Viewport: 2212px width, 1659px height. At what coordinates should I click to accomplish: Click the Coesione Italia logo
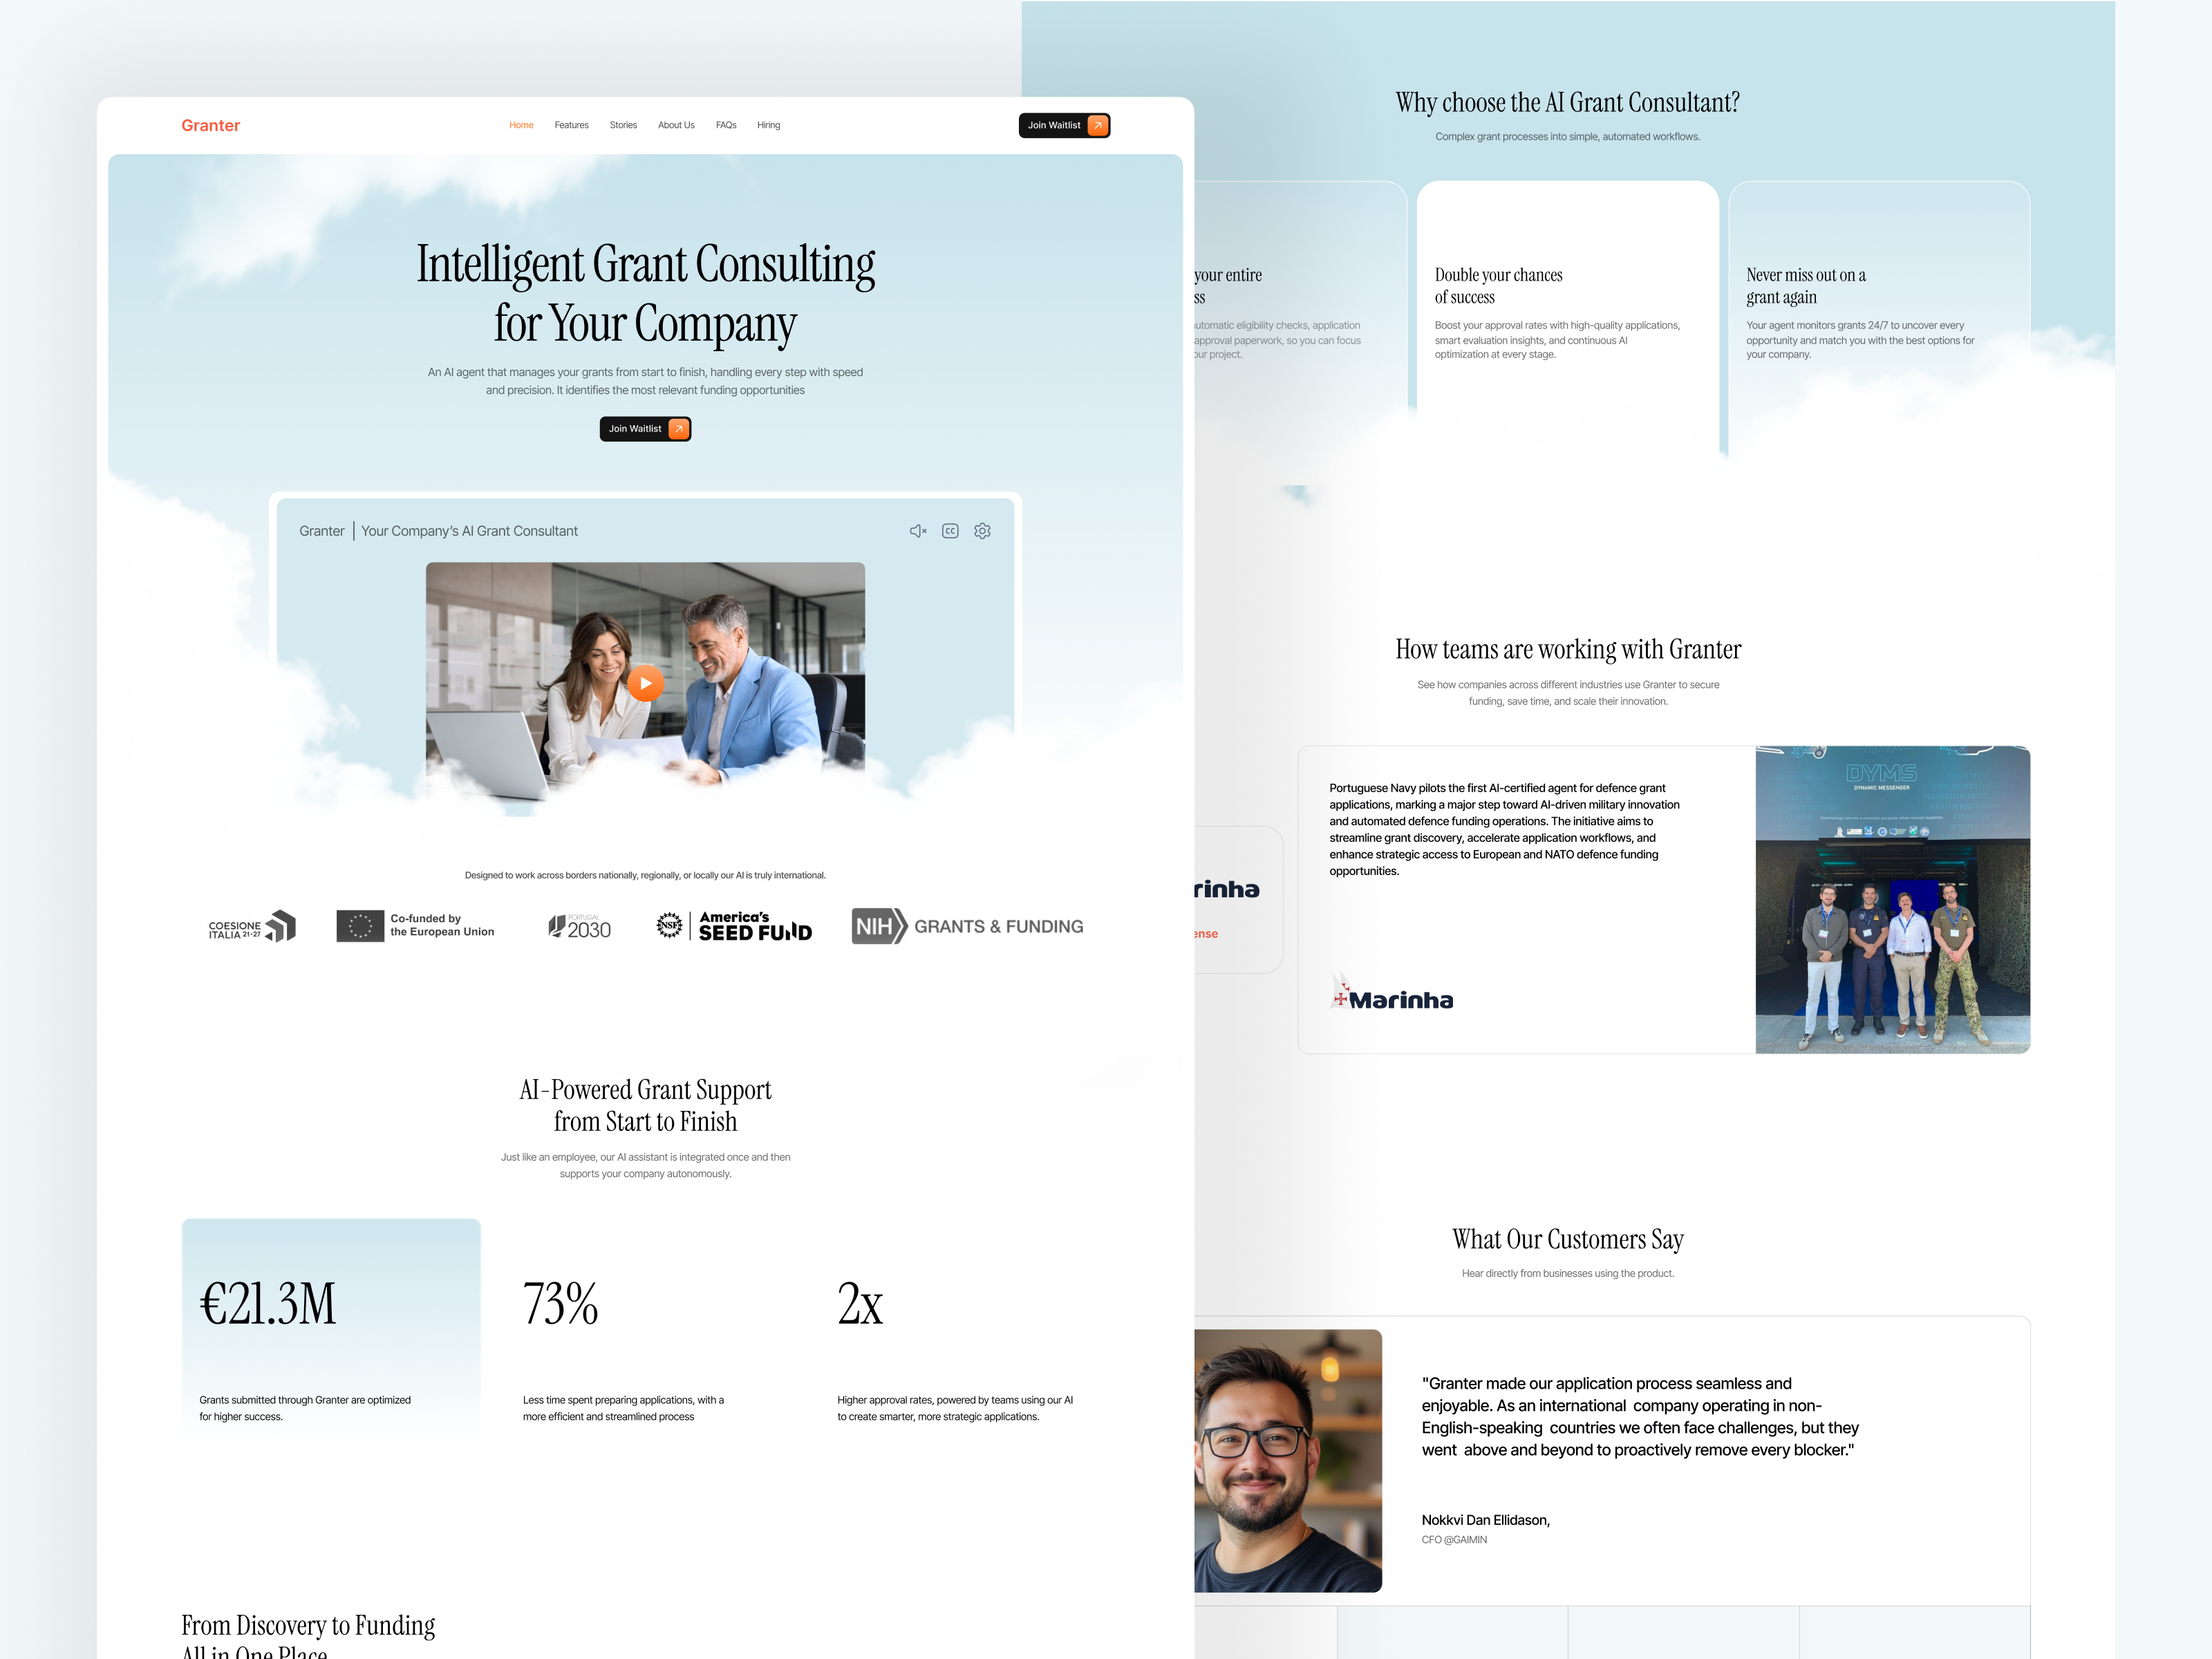(252, 927)
